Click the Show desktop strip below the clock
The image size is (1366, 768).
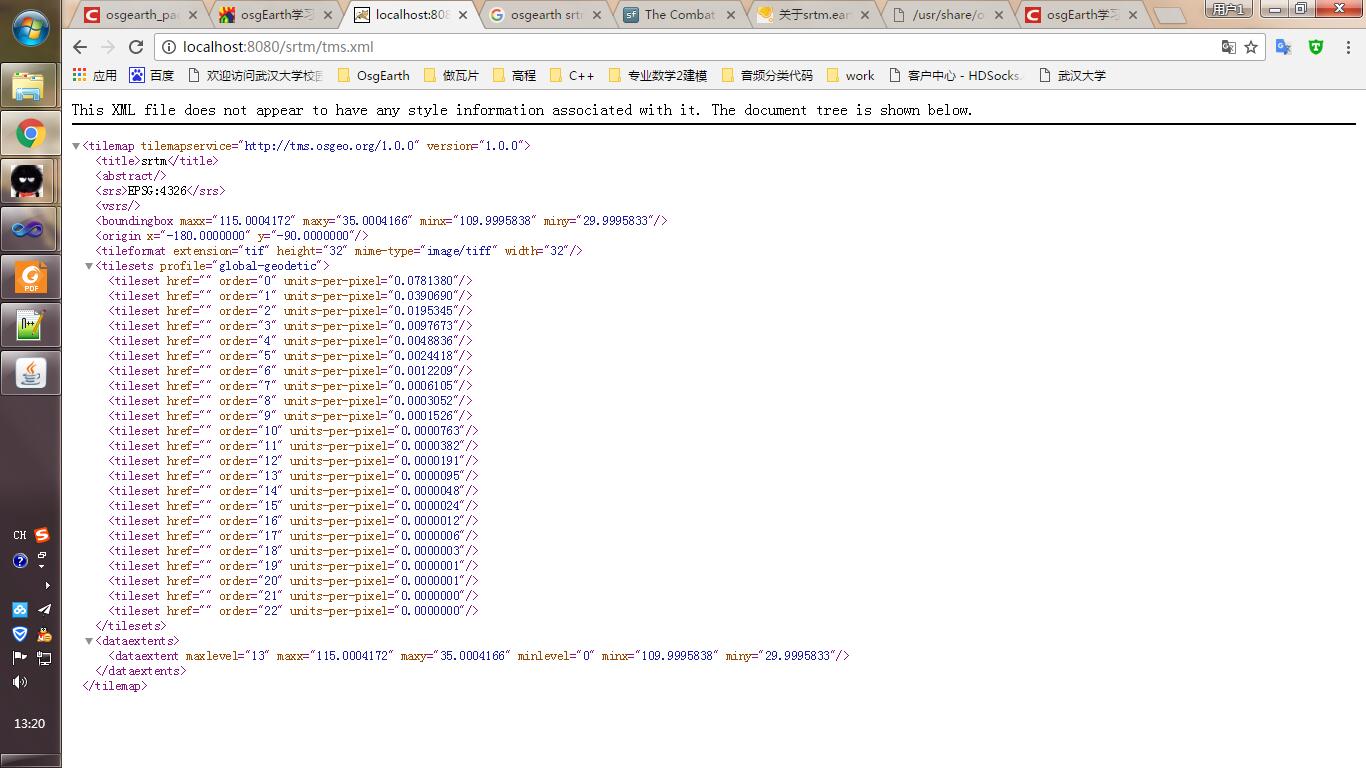[30, 761]
